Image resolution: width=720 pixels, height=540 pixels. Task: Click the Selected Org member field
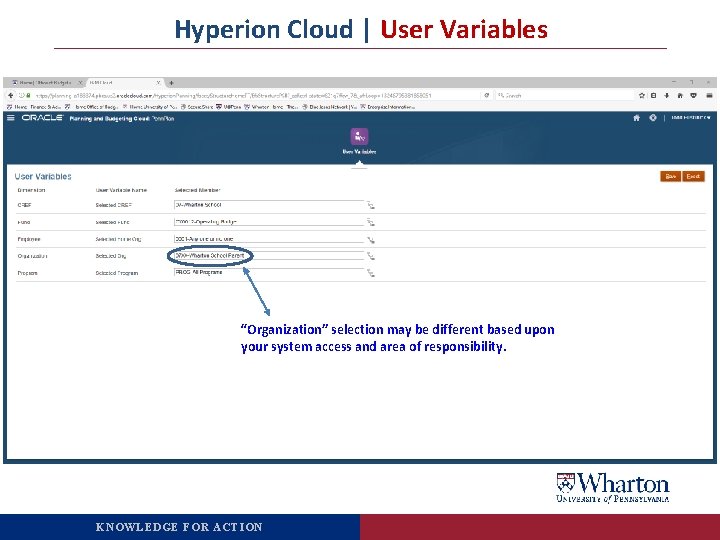click(269, 255)
